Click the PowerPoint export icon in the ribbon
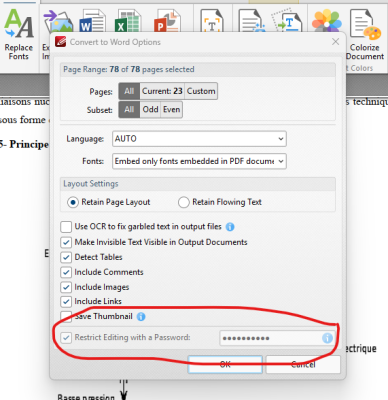This screenshot has width=388, height=400. coord(167,21)
